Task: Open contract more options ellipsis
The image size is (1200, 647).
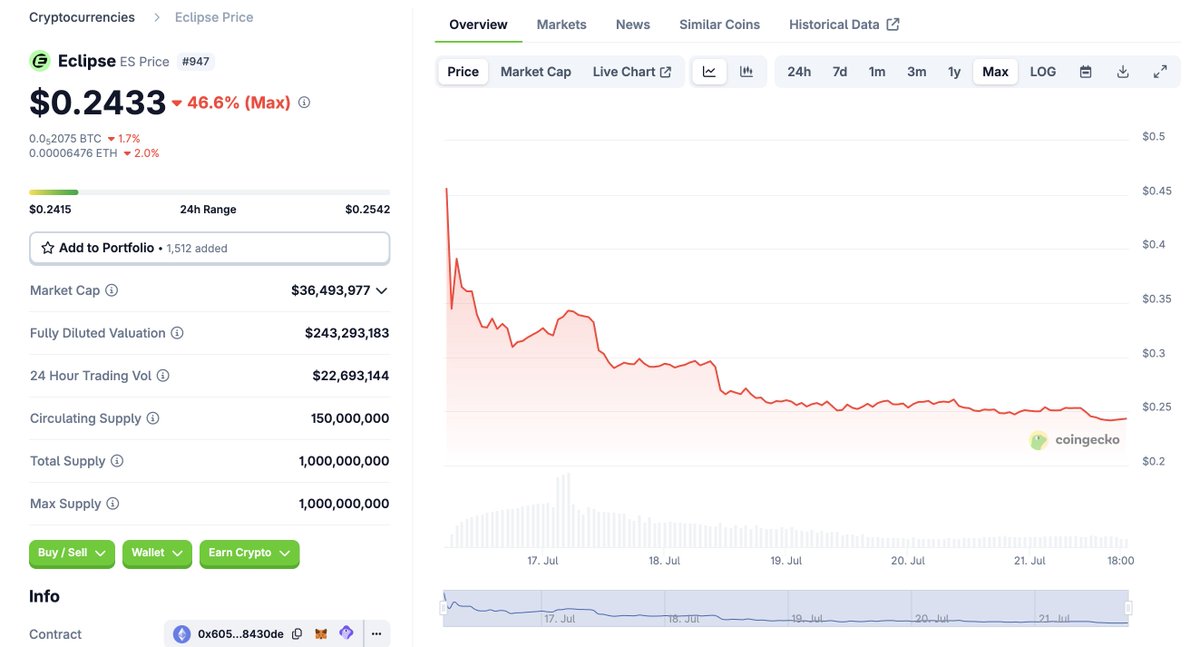Action: coord(376,634)
